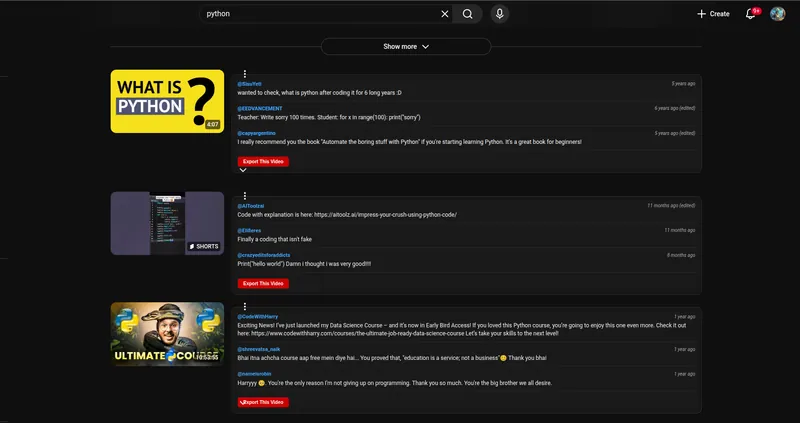Start voice search with the microphone icon

click(x=499, y=14)
